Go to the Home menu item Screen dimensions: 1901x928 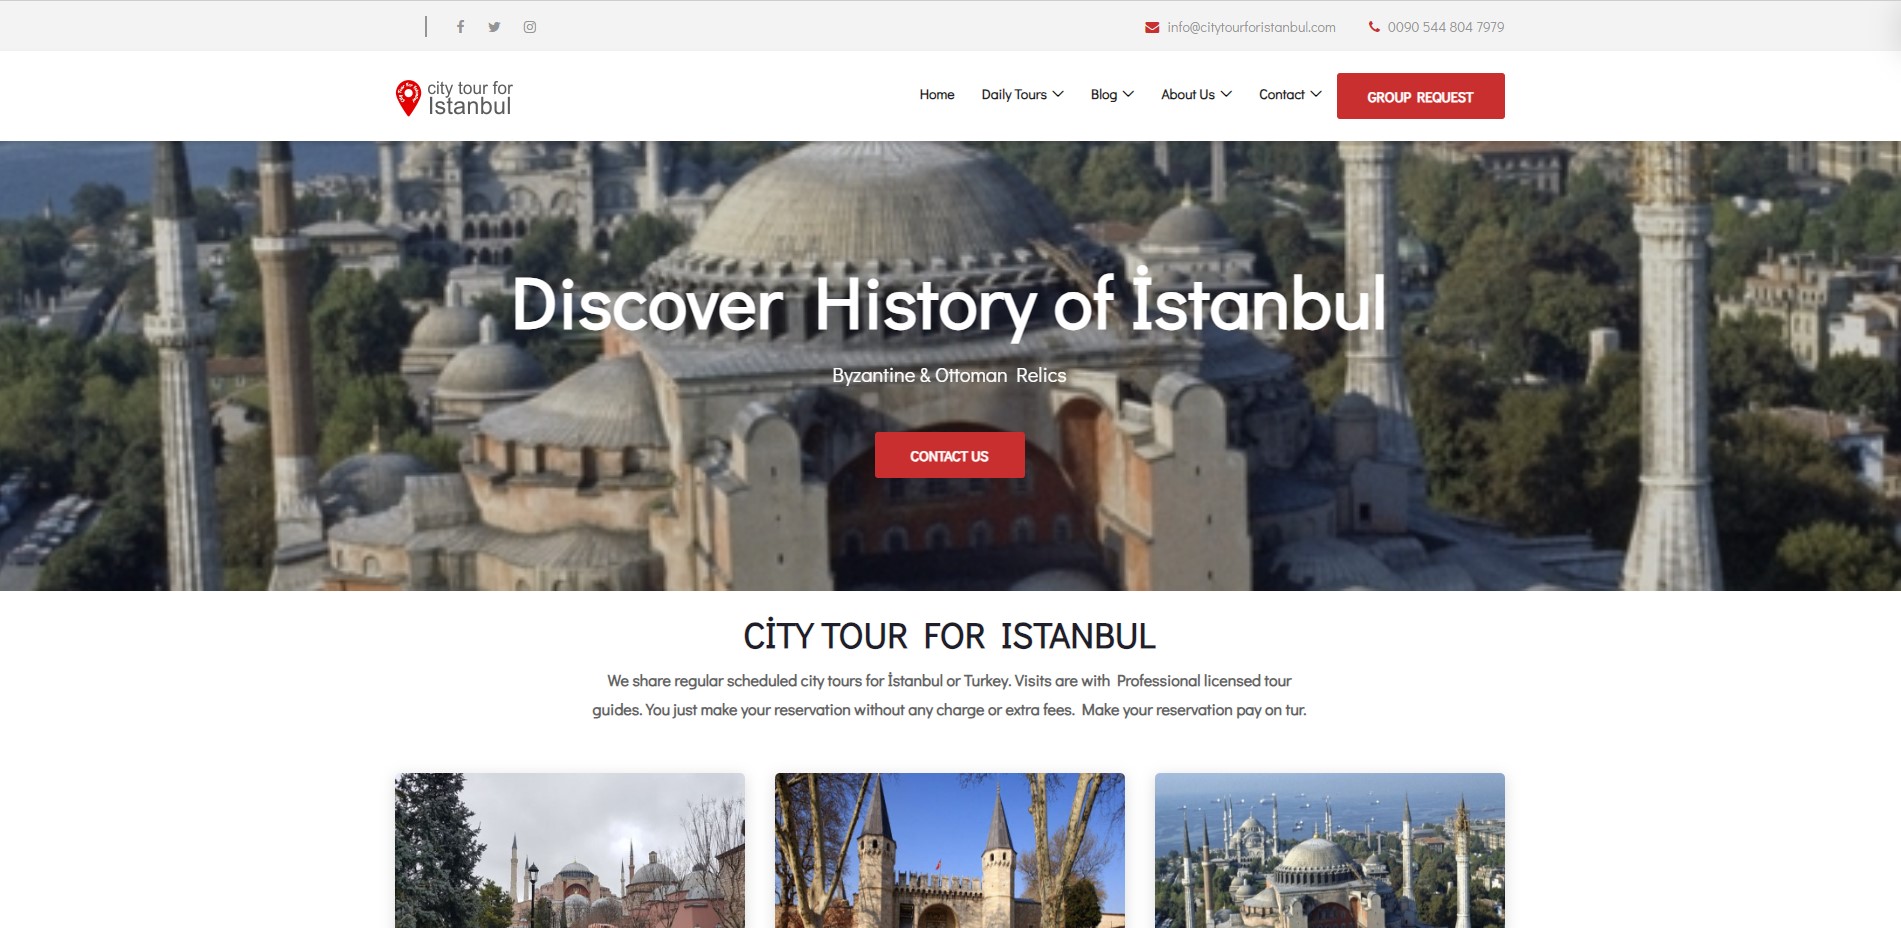pos(937,94)
